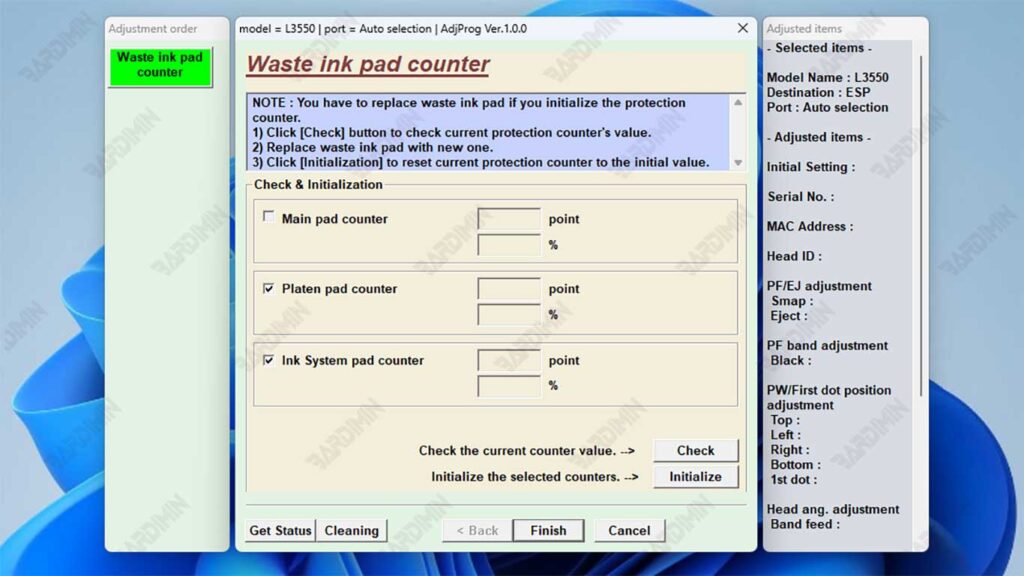
Task: Click Check to read counter value
Action: pyautogui.click(x=696, y=451)
